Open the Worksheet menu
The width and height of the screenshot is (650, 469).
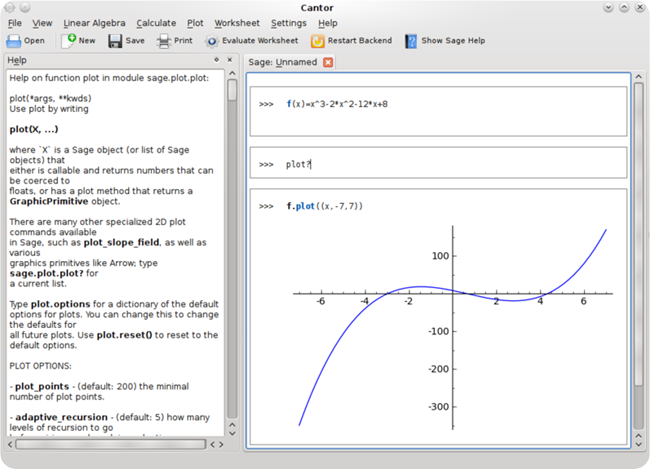[237, 22]
